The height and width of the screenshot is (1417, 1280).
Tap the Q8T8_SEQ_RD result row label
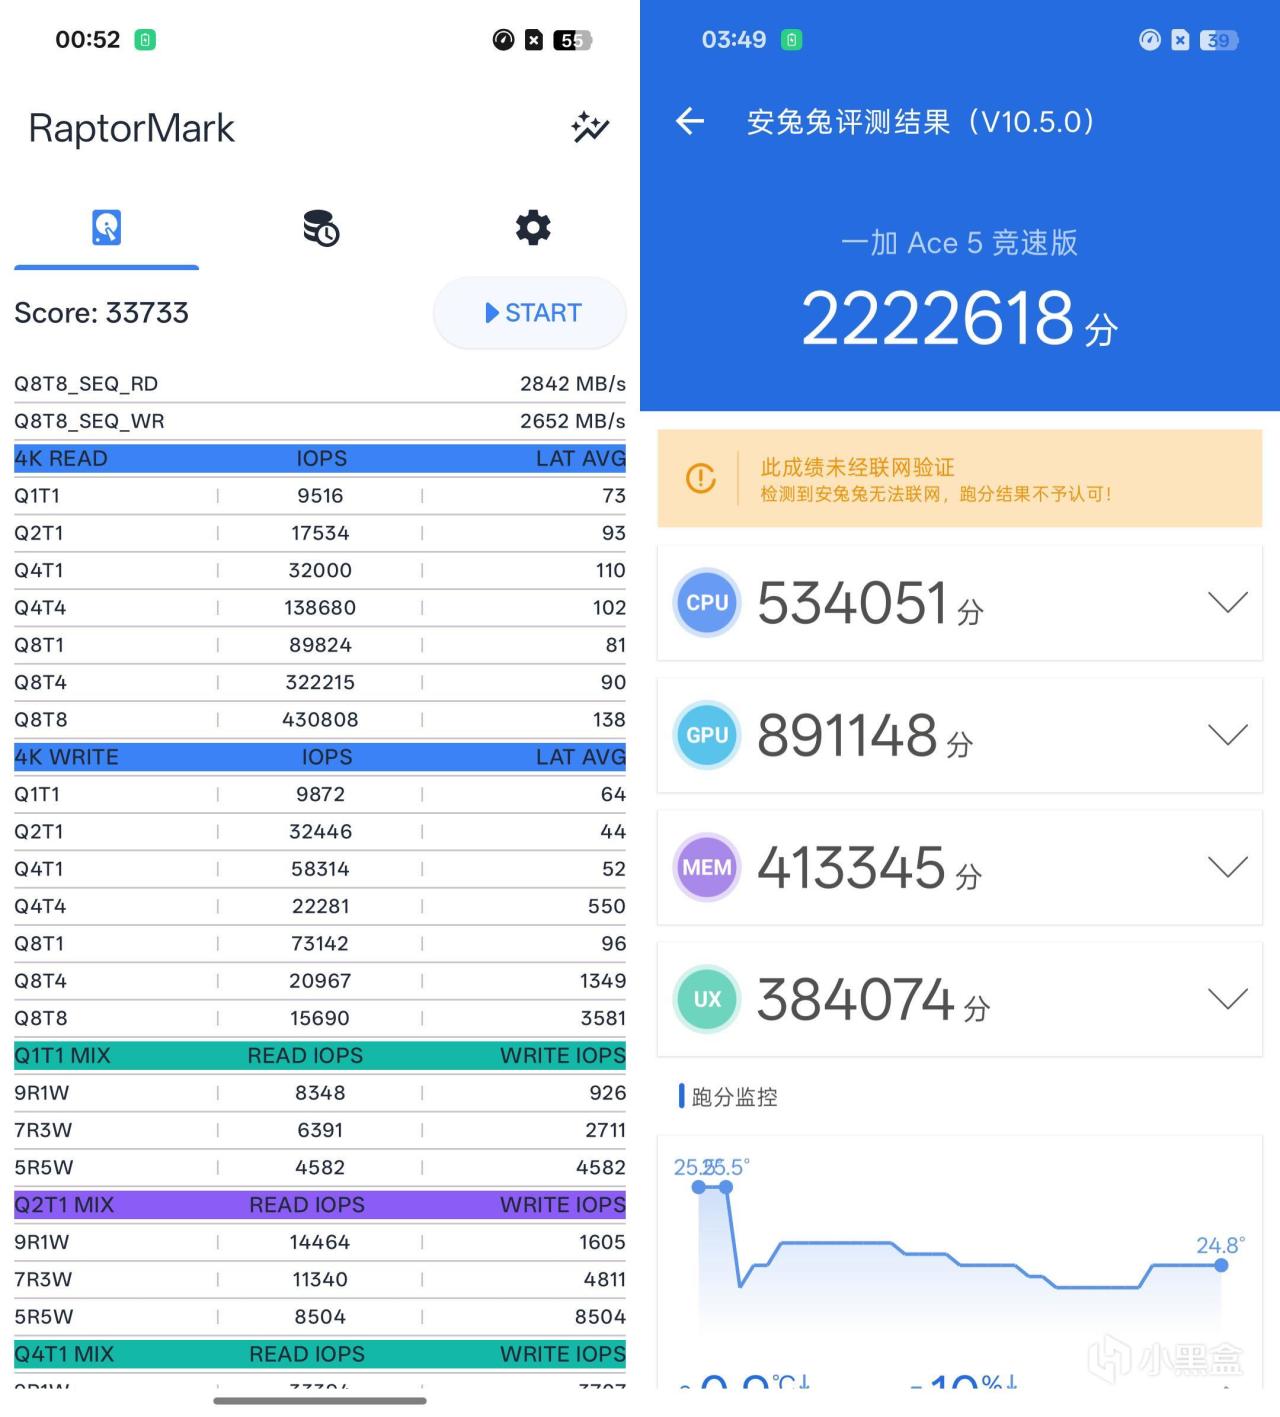tap(86, 384)
